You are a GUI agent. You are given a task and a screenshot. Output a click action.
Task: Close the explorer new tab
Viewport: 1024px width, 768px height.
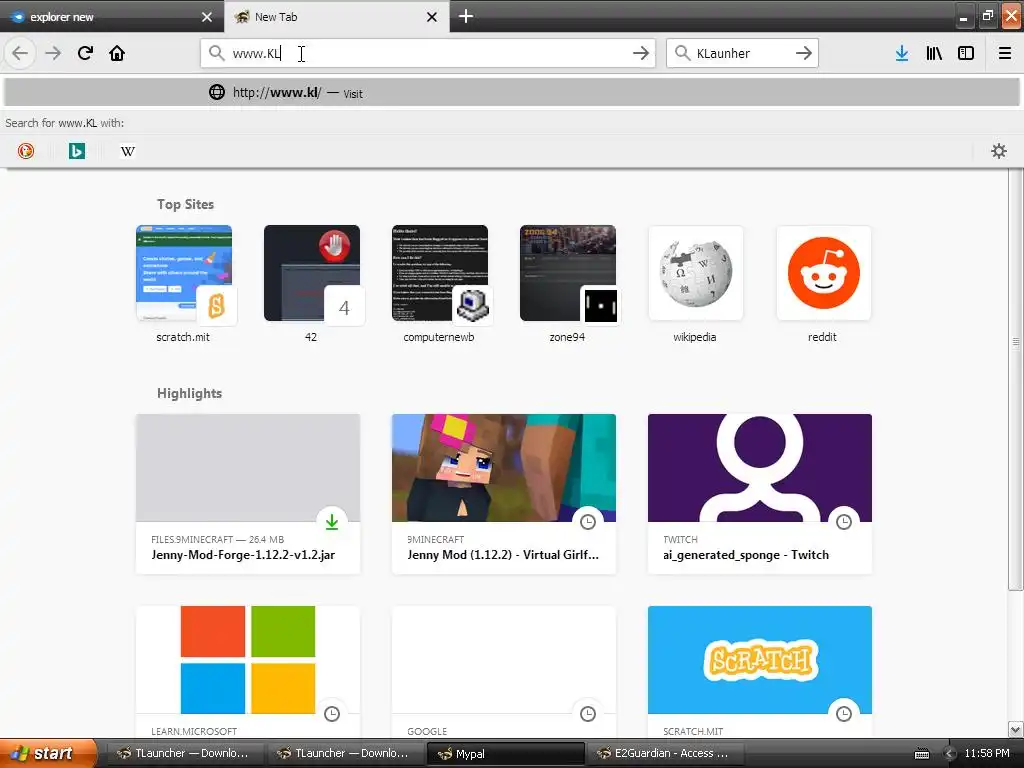coord(206,17)
